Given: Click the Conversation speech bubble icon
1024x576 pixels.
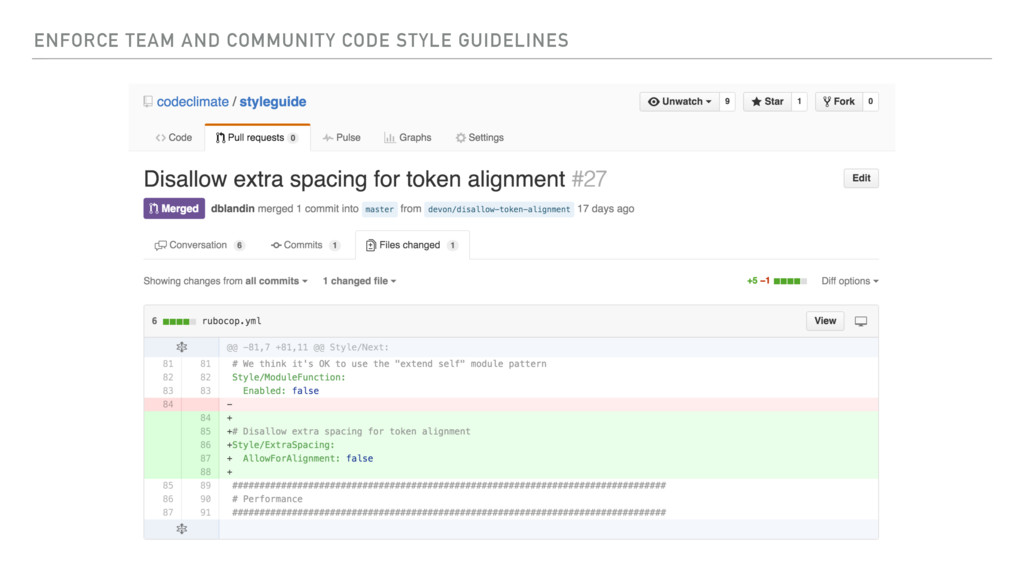Looking at the screenshot, I should pyautogui.click(x=160, y=246).
